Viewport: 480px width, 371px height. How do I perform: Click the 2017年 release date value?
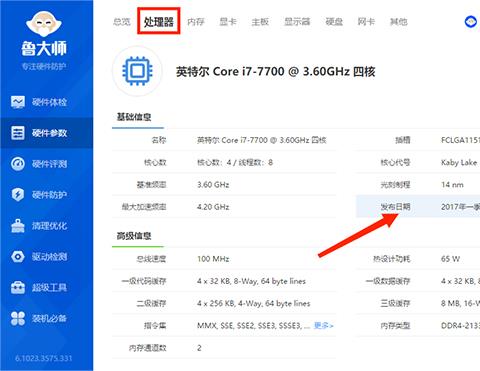click(460, 207)
